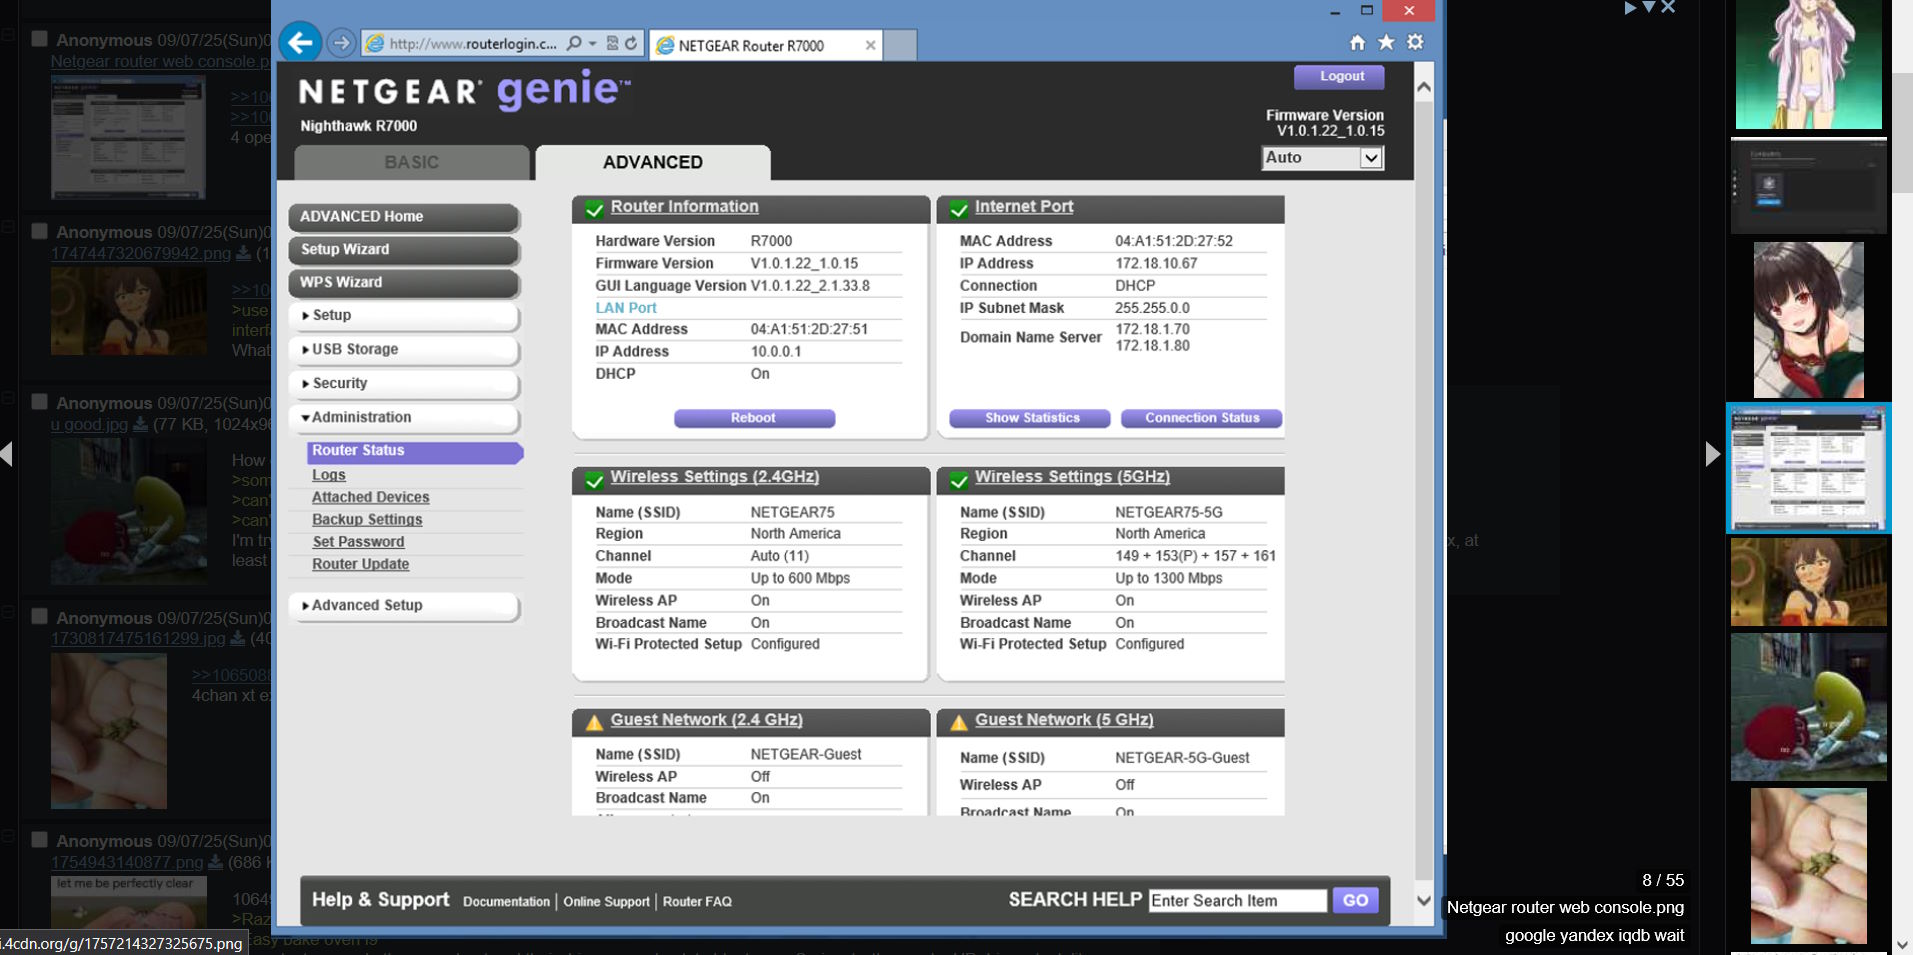The width and height of the screenshot is (1913, 955).
Task: Open the WPS Wizard menu item
Action: 404,283
